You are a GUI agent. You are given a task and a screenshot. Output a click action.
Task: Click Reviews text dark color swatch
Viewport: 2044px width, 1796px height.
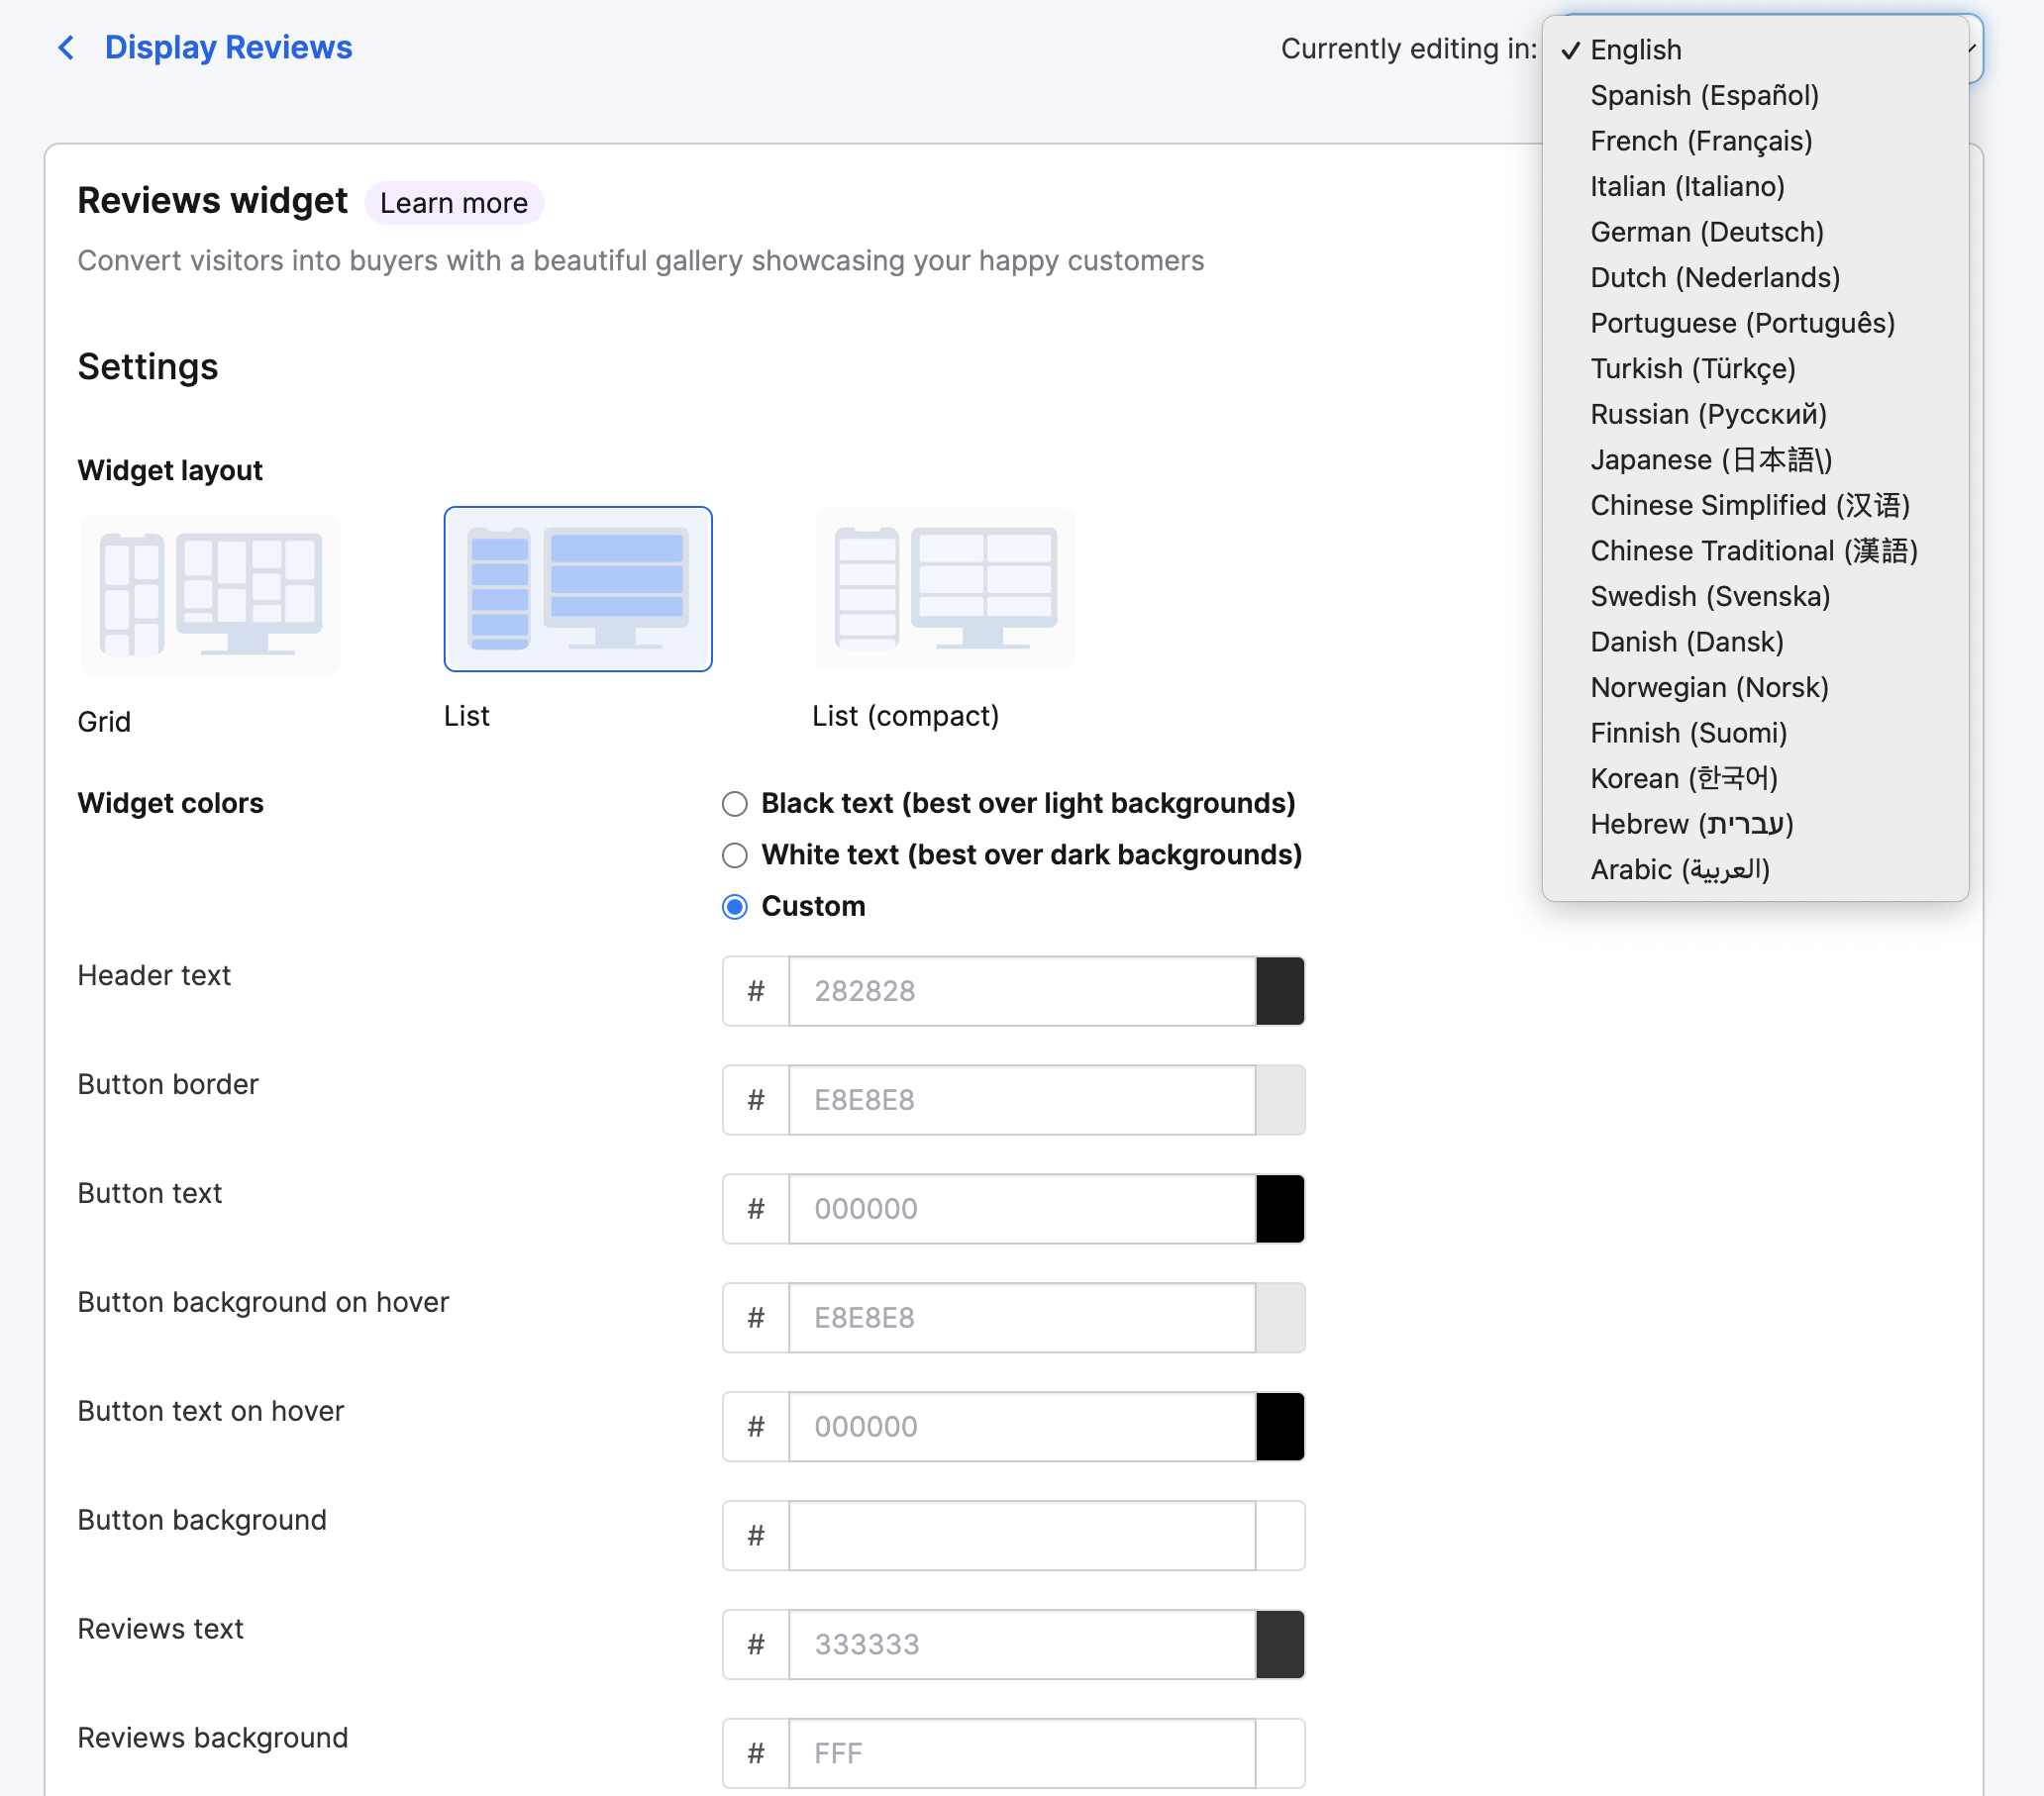[1279, 1645]
